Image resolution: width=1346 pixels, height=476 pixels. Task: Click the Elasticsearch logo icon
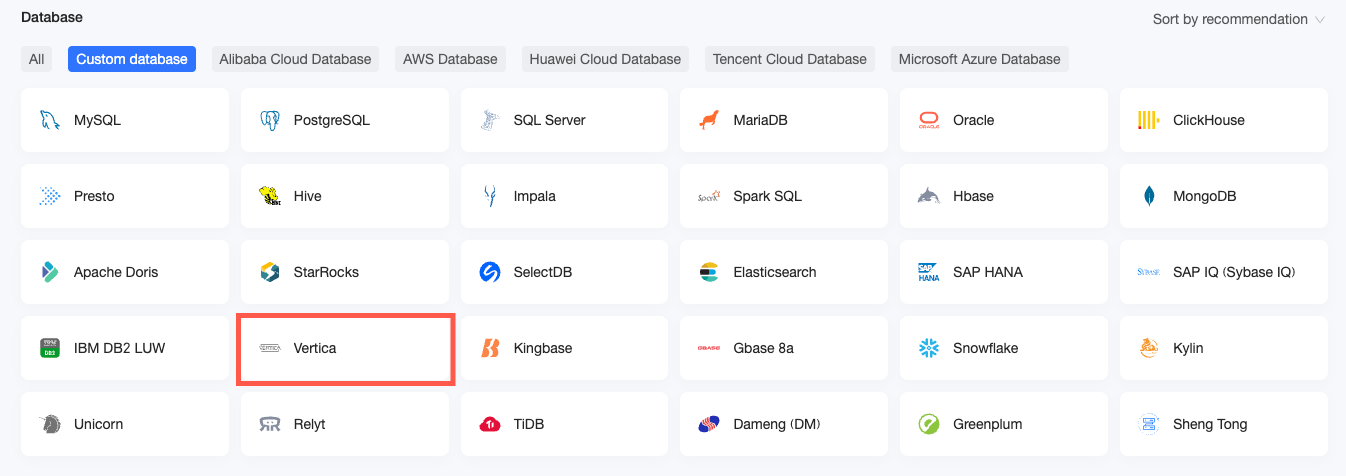click(x=709, y=272)
